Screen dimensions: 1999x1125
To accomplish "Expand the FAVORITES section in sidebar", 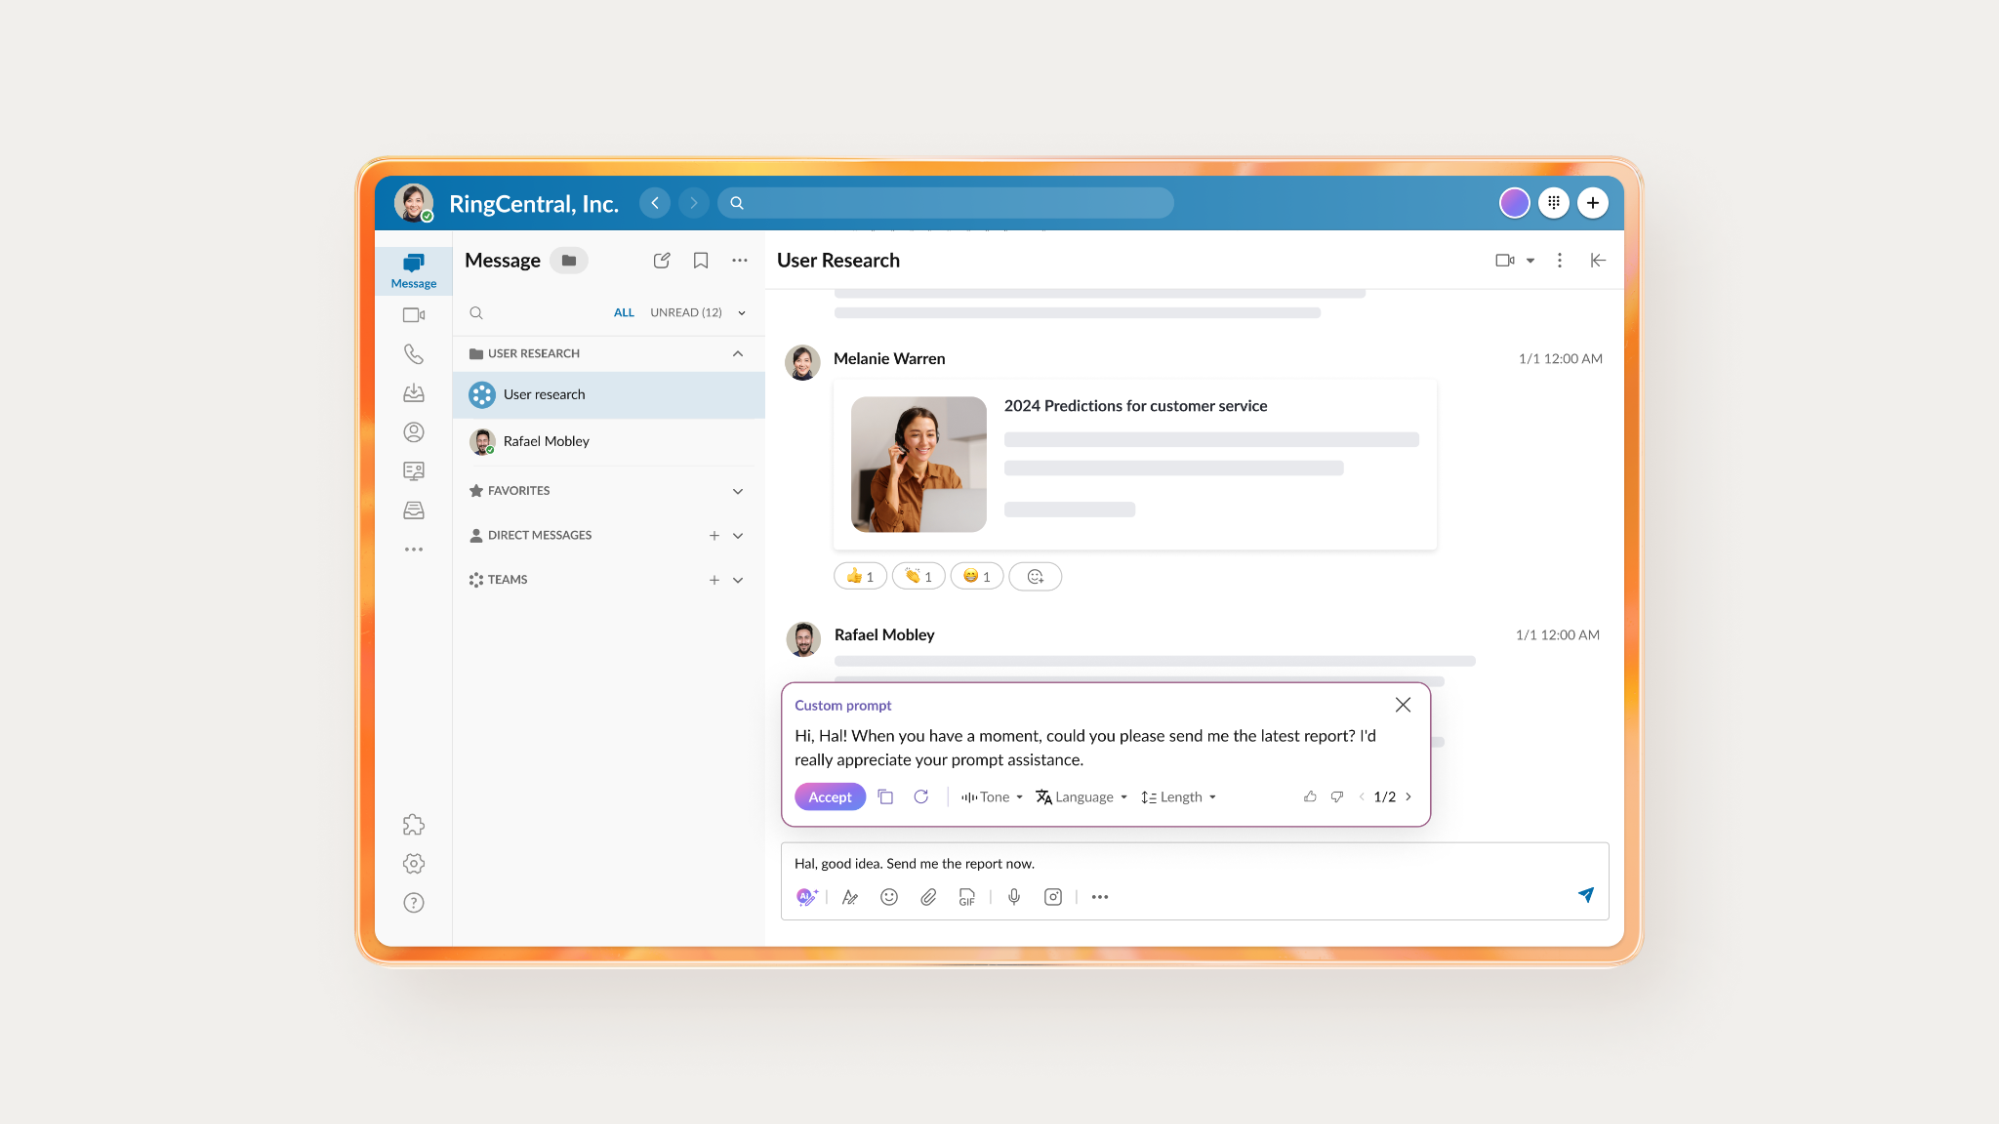I will click(739, 489).
